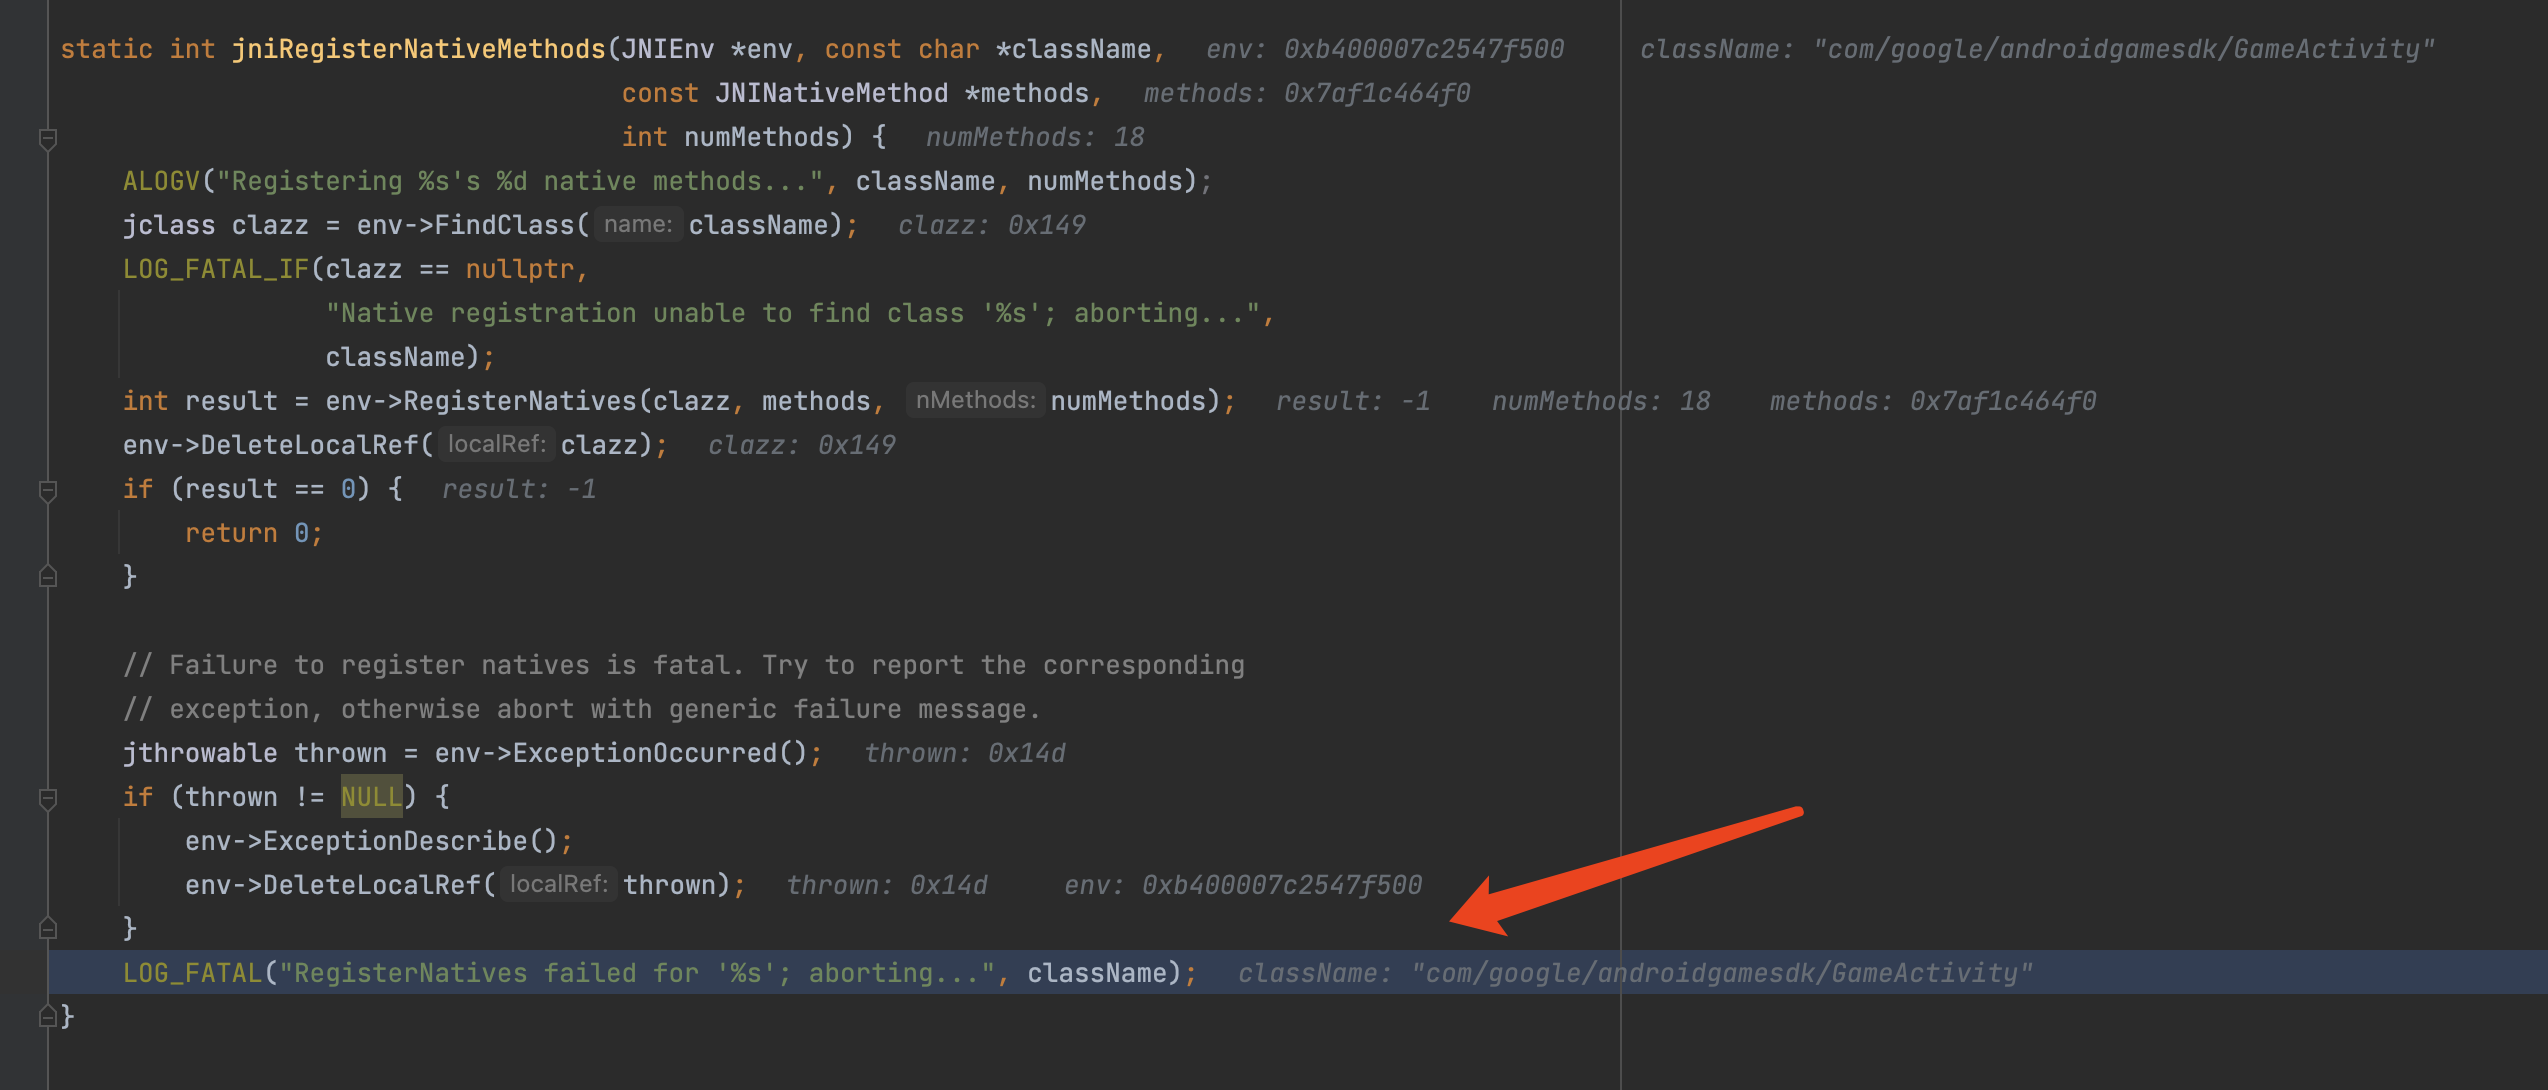The image size is (2548, 1090).
Task: Click the 'result: -1' inline value after RegisterNatives
Action: point(1352,401)
